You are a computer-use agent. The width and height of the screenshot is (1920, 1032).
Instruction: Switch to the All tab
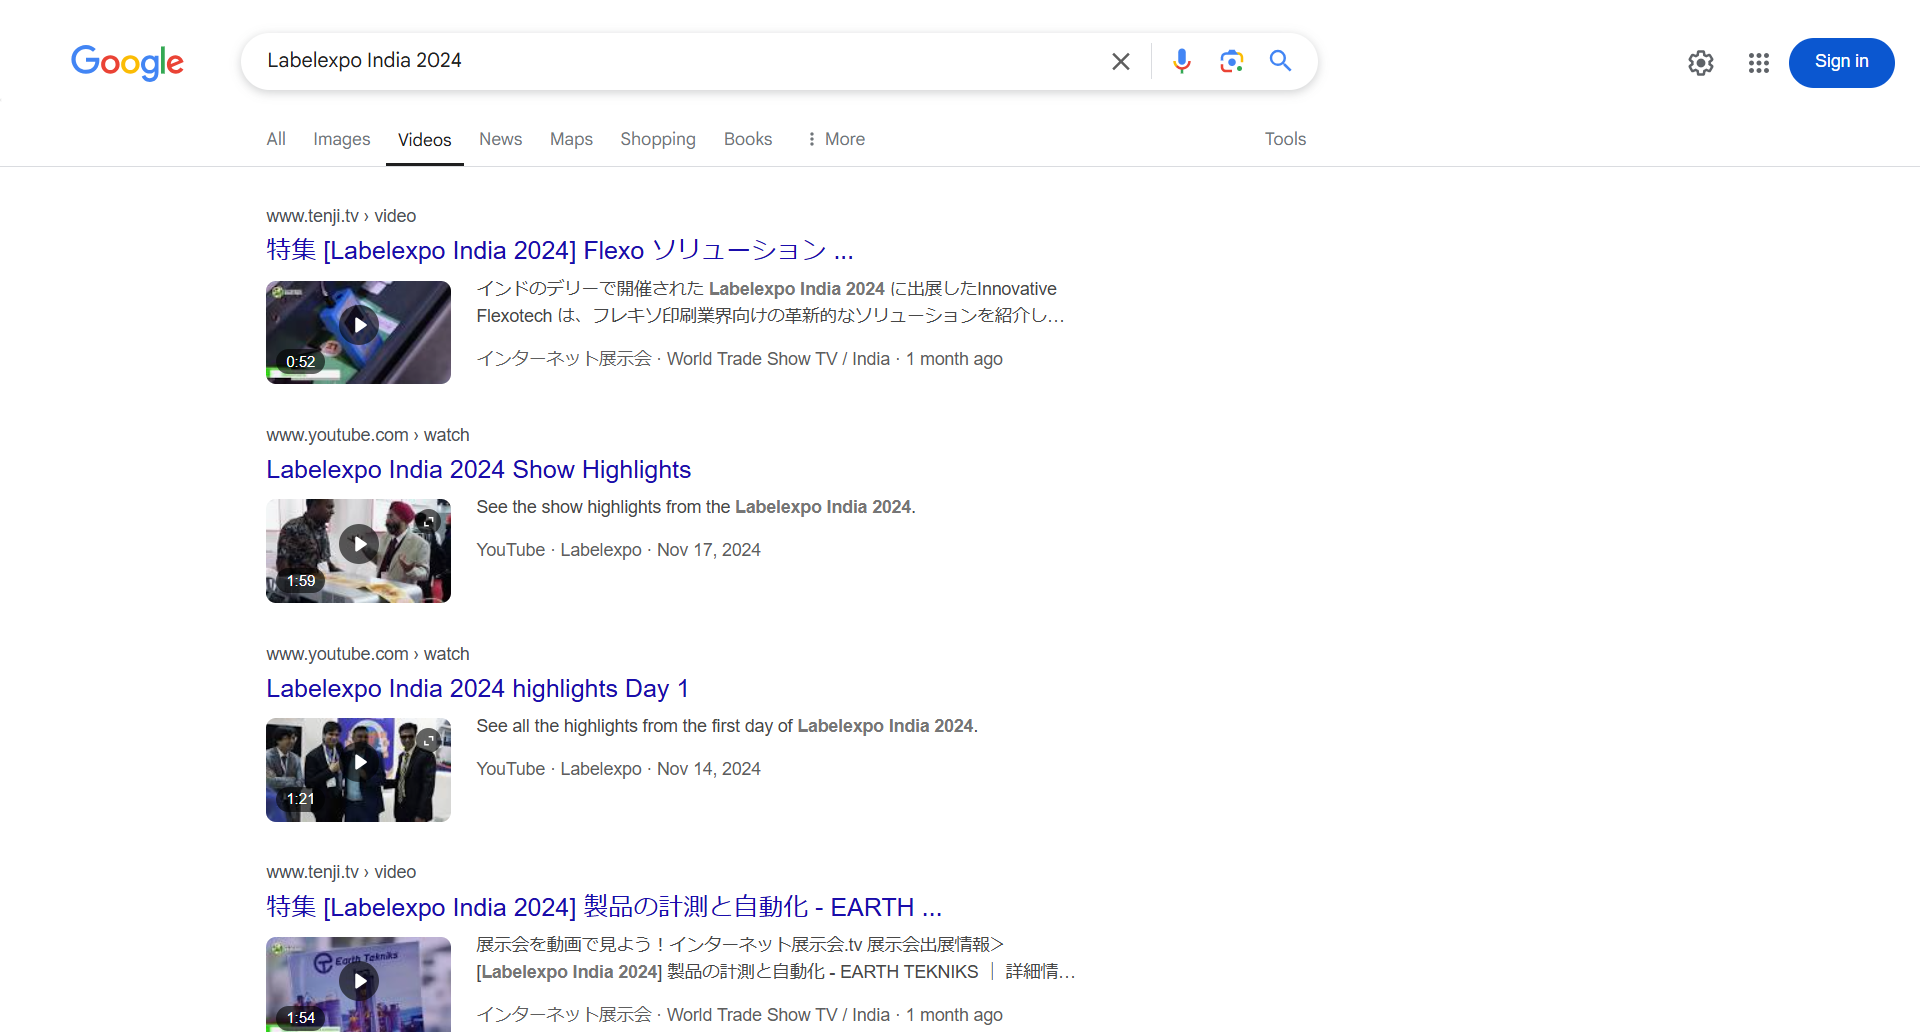click(x=276, y=139)
